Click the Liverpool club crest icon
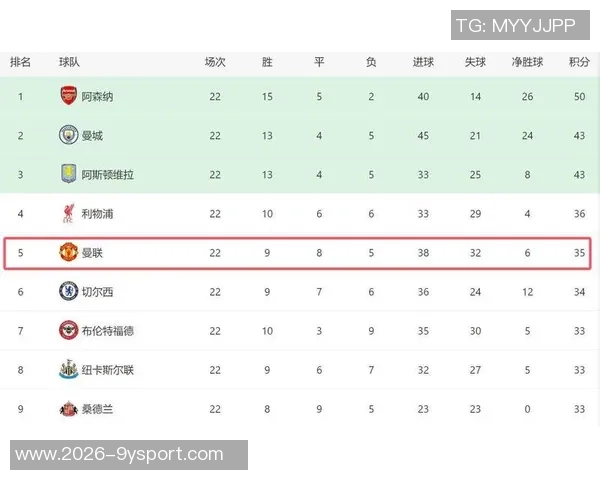This screenshot has height=480, width=600. point(67,213)
